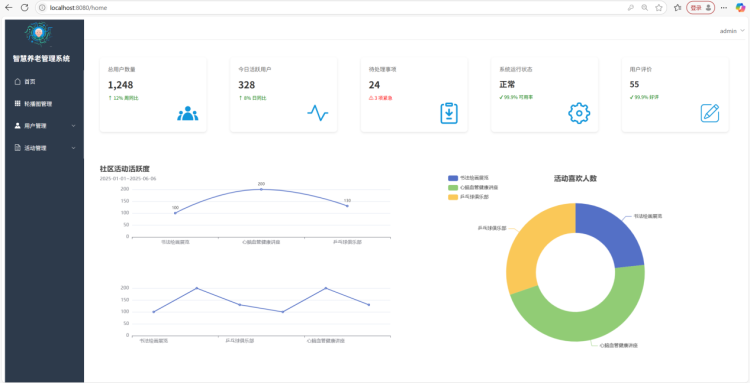
Task: Click the 正常 system status value
Action: (507, 85)
